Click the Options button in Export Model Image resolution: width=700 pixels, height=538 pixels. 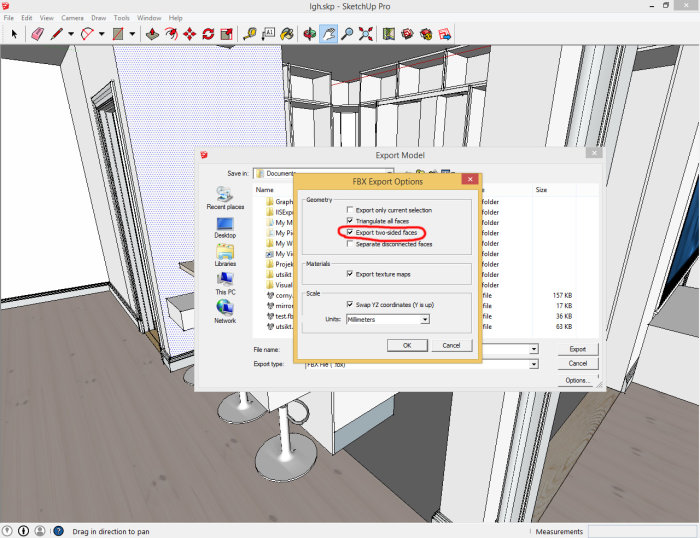[x=578, y=380]
